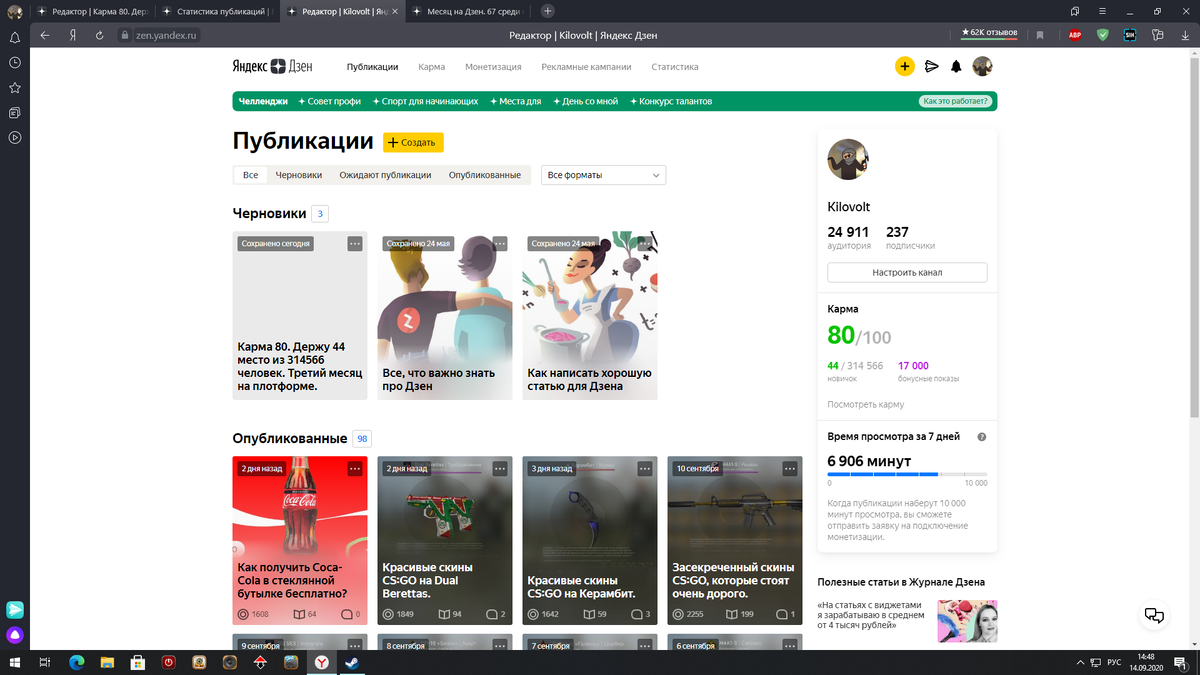1200x675 pixels.
Task: Open the Засекреченный скины CS:GO card
Action: point(735,541)
